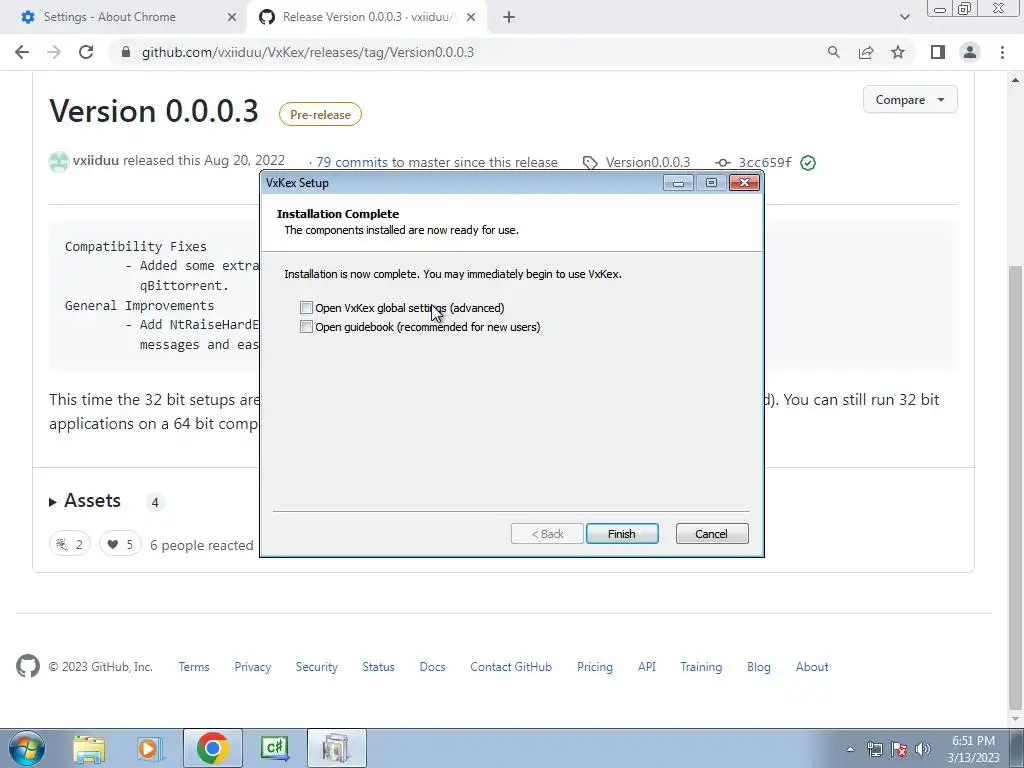Viewport: 1024px width, 768px height.
Task: Open About footer link
Action: tap(812, 667)
